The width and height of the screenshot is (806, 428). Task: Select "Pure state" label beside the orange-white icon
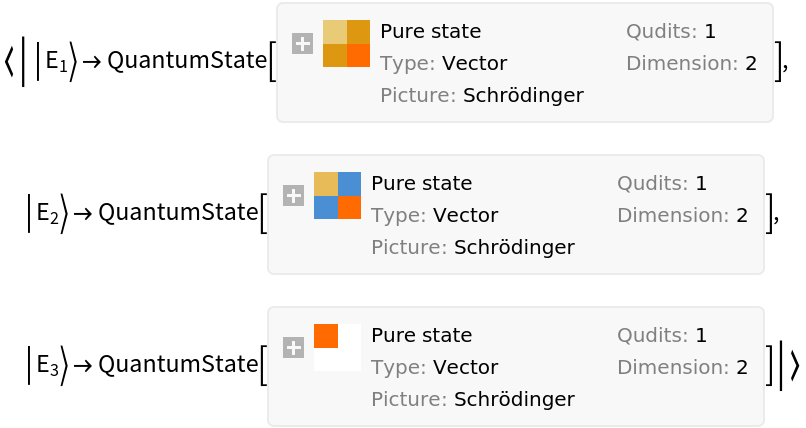point(421,335)
